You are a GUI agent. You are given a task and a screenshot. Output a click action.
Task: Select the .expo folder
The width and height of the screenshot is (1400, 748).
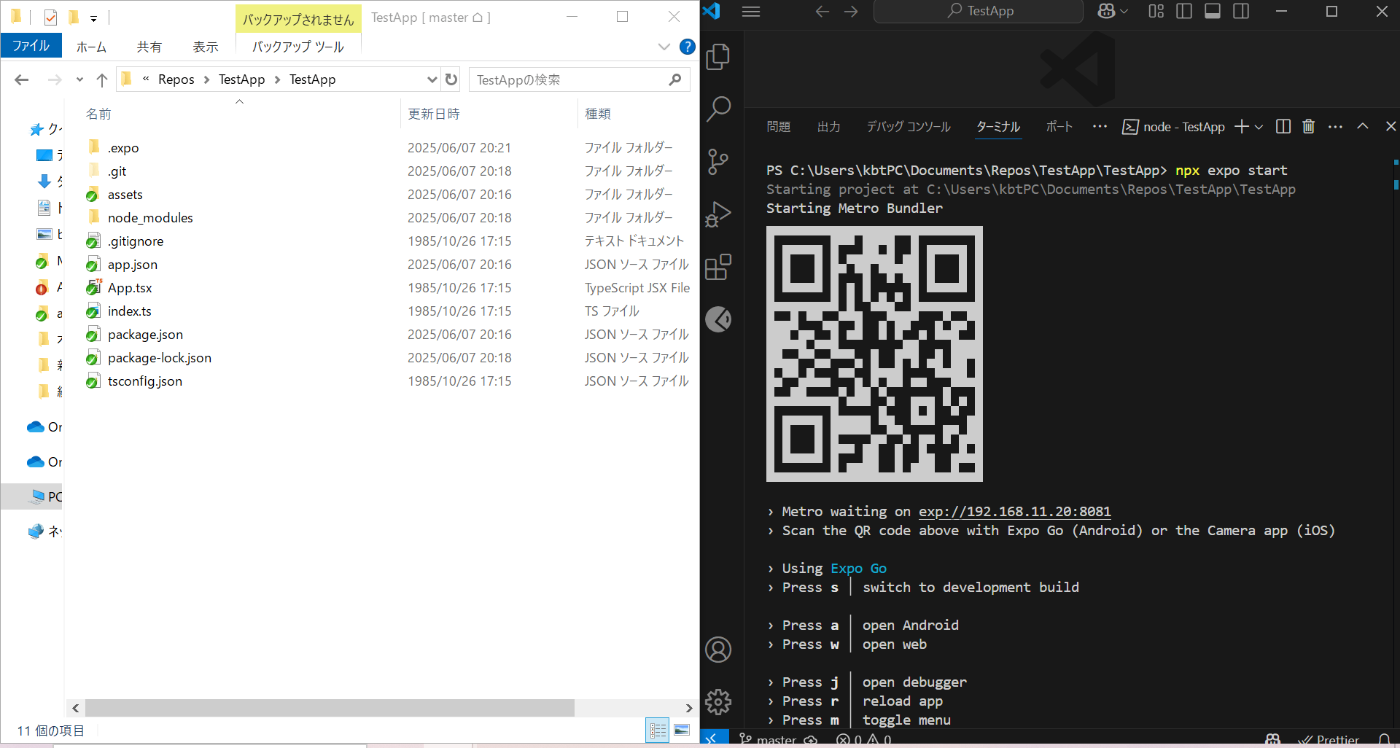[x=123, y=148]
